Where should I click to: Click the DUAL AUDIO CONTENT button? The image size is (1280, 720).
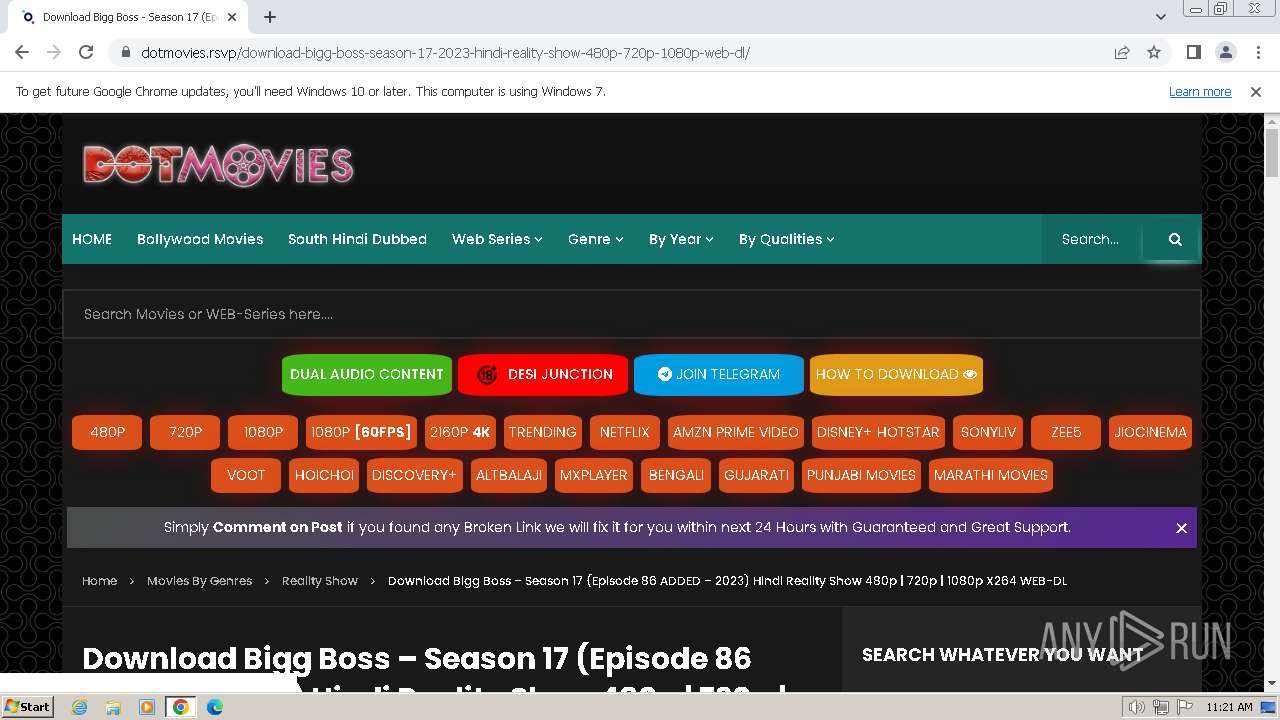[367, 374]
